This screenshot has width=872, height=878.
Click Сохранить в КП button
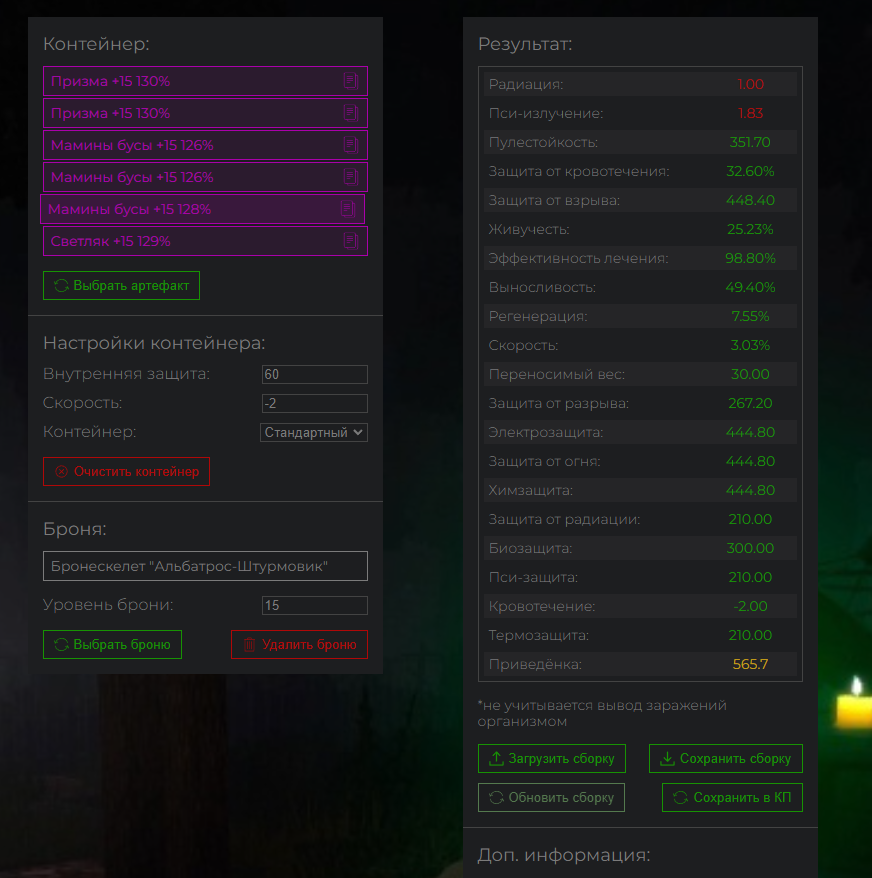click(x=732, y=797)
